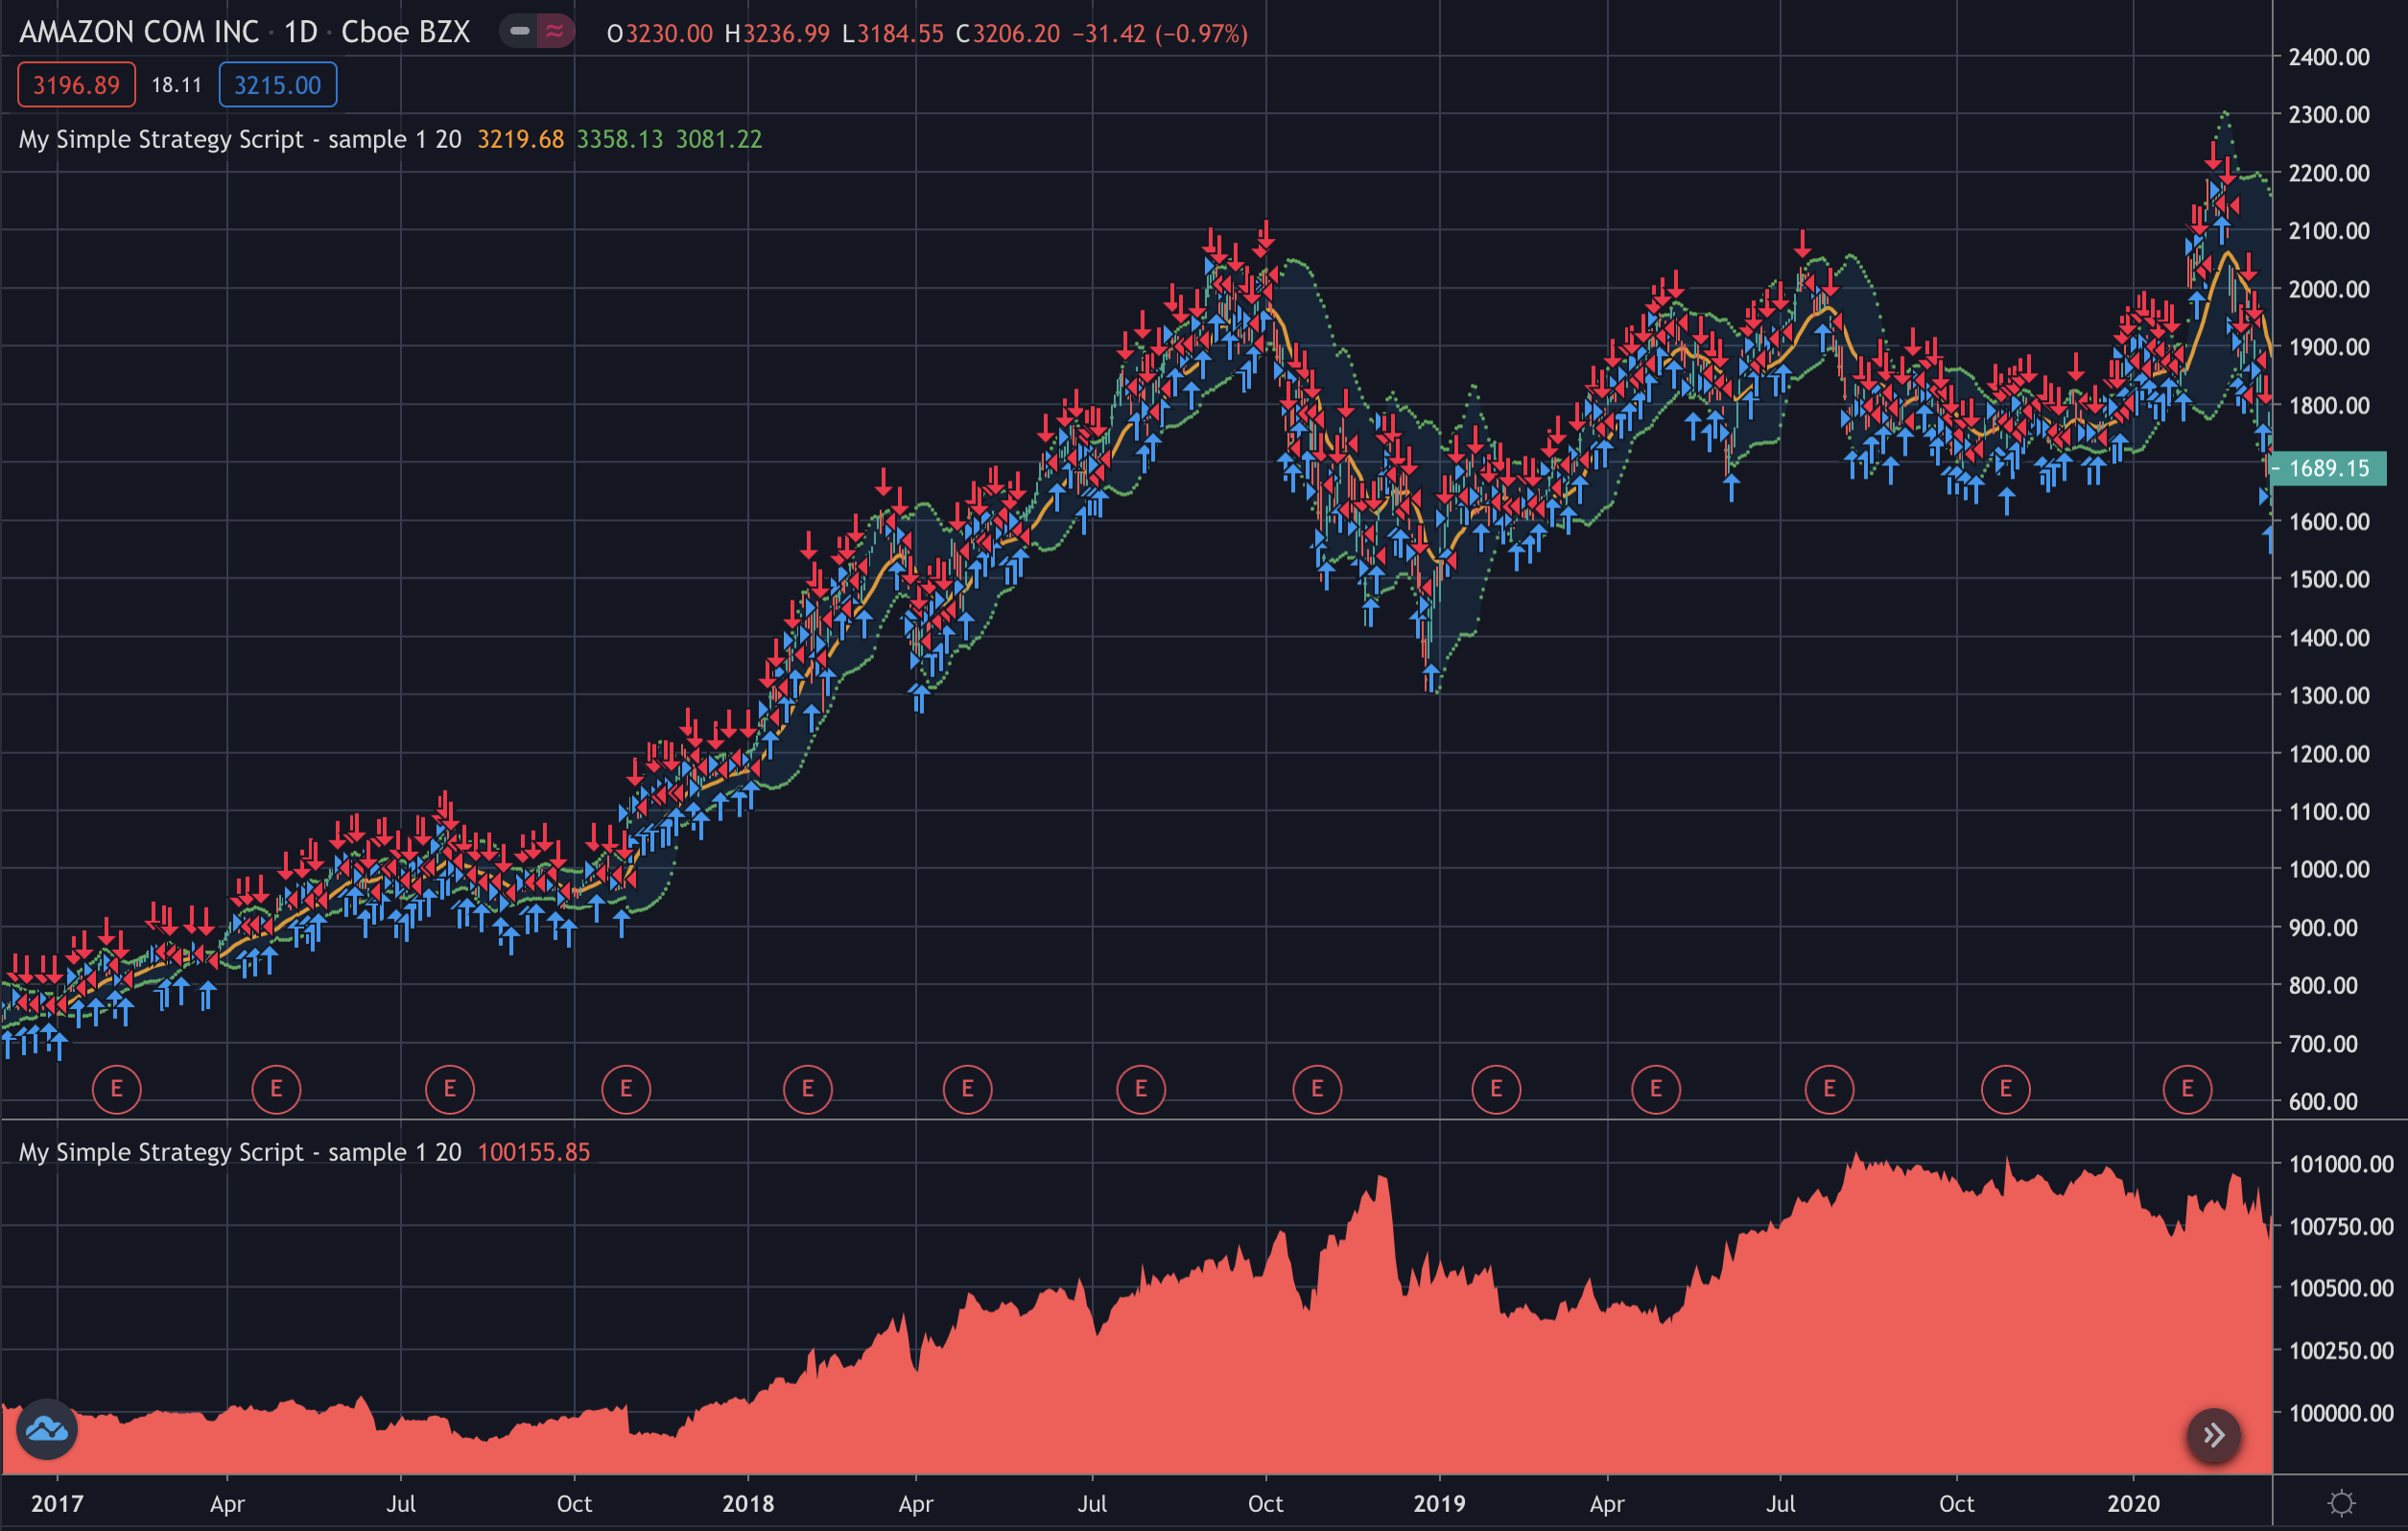2408x1531 pixels.
Task: Click the 101000.00 equity axis label
Action: click(2341, 1164)
